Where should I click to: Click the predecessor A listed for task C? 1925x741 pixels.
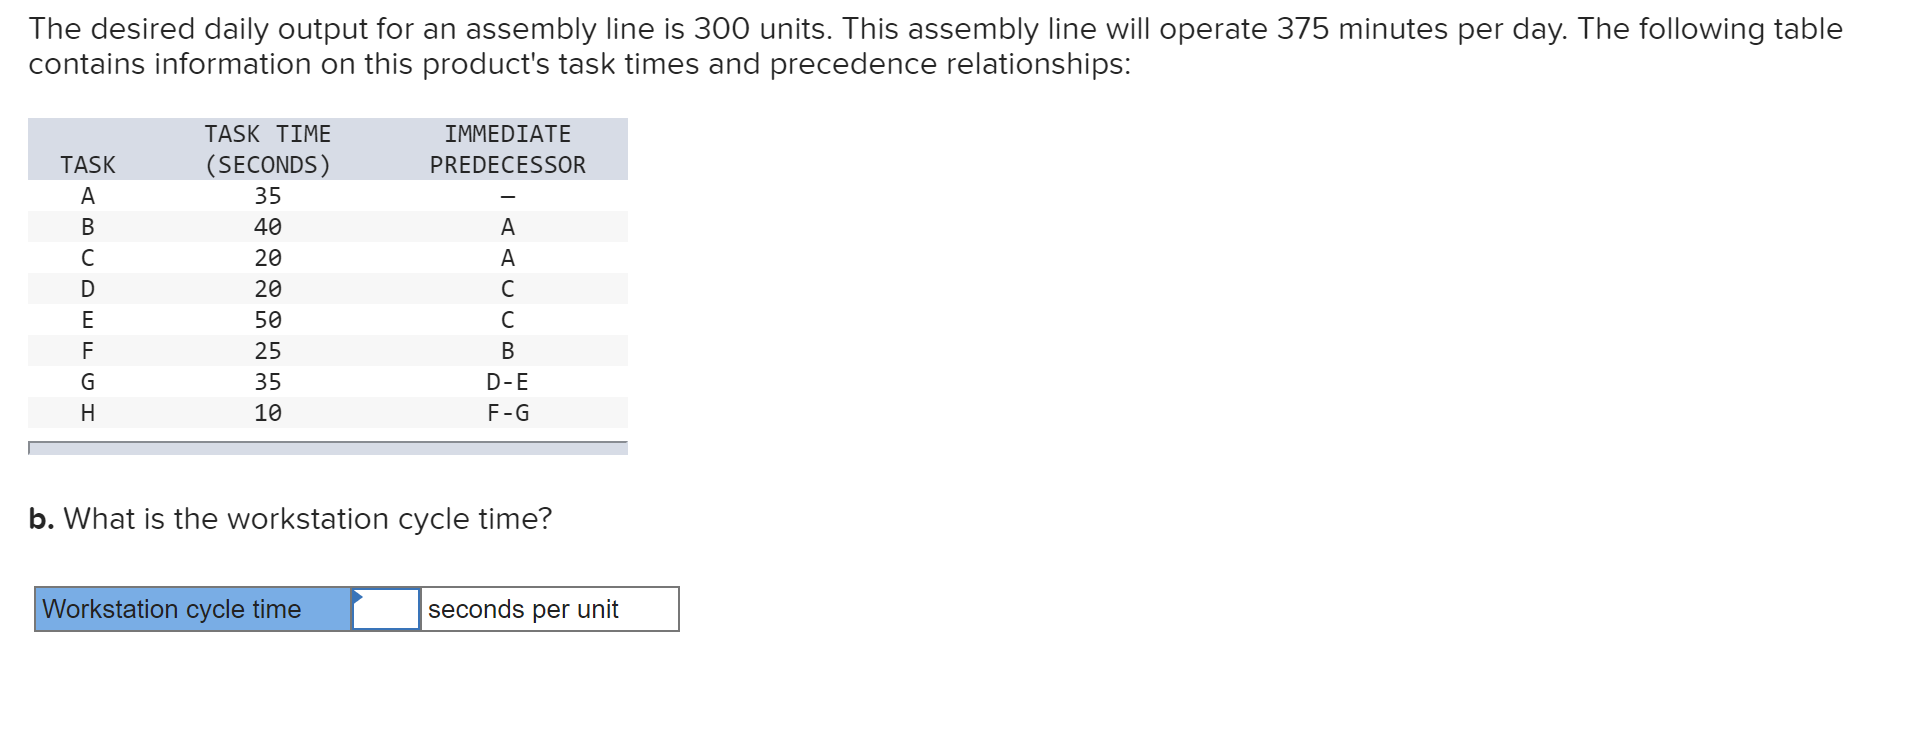click(x=508, y=257)
